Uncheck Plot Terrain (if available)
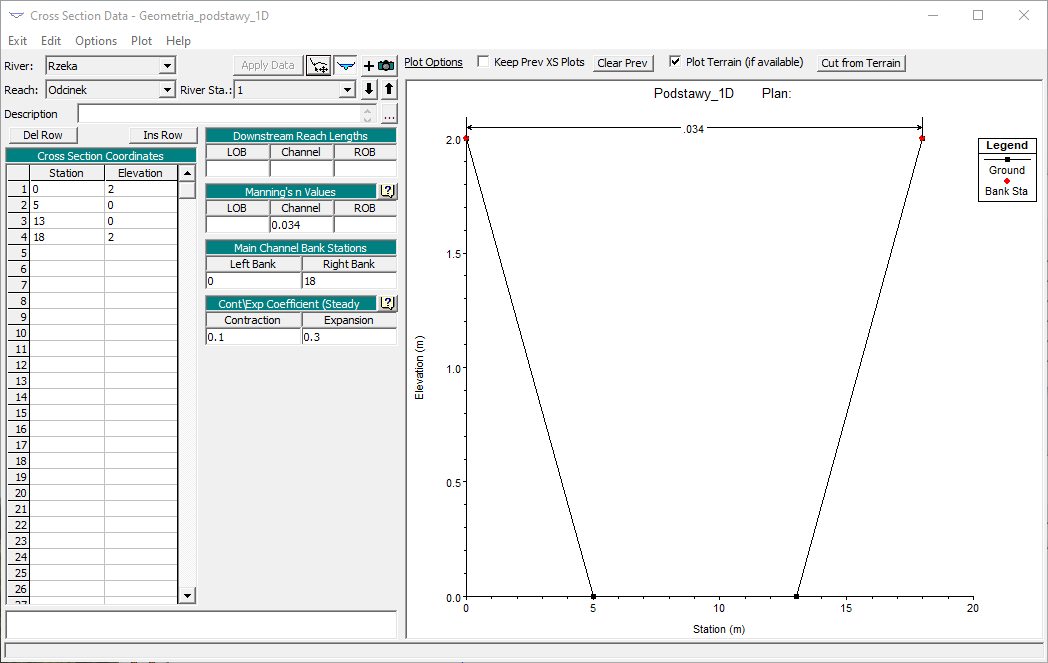The width and height of the screenshot is (1048, 663). [676, 62]
